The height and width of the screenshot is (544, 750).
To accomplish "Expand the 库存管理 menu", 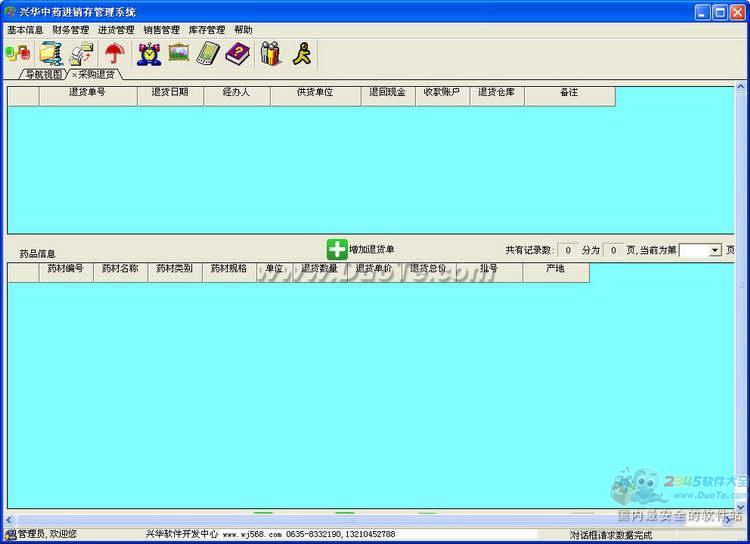I will coord(207,30).
